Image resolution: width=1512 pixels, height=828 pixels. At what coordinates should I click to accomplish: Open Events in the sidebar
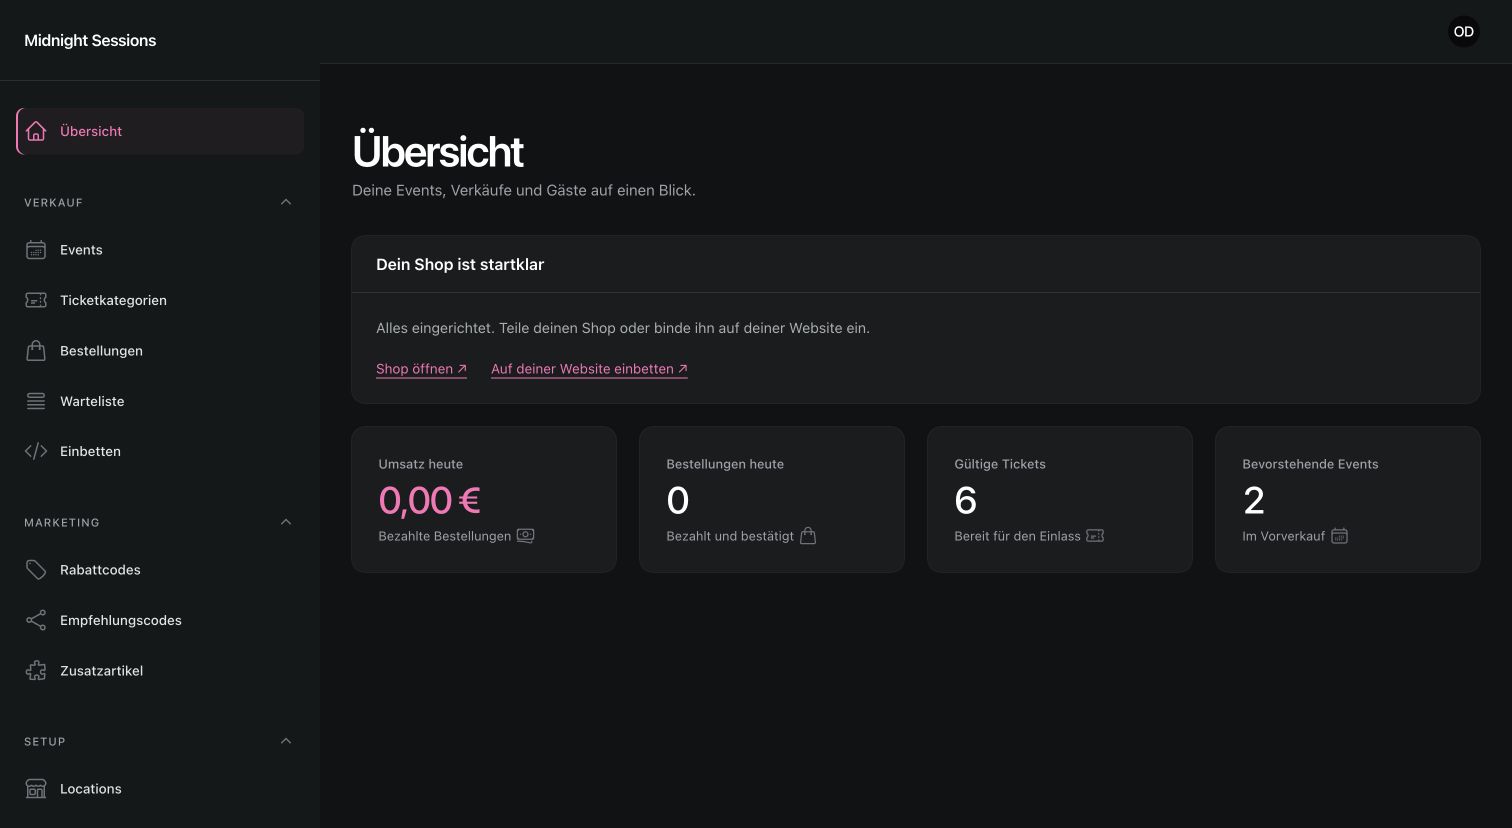[160, 250]
